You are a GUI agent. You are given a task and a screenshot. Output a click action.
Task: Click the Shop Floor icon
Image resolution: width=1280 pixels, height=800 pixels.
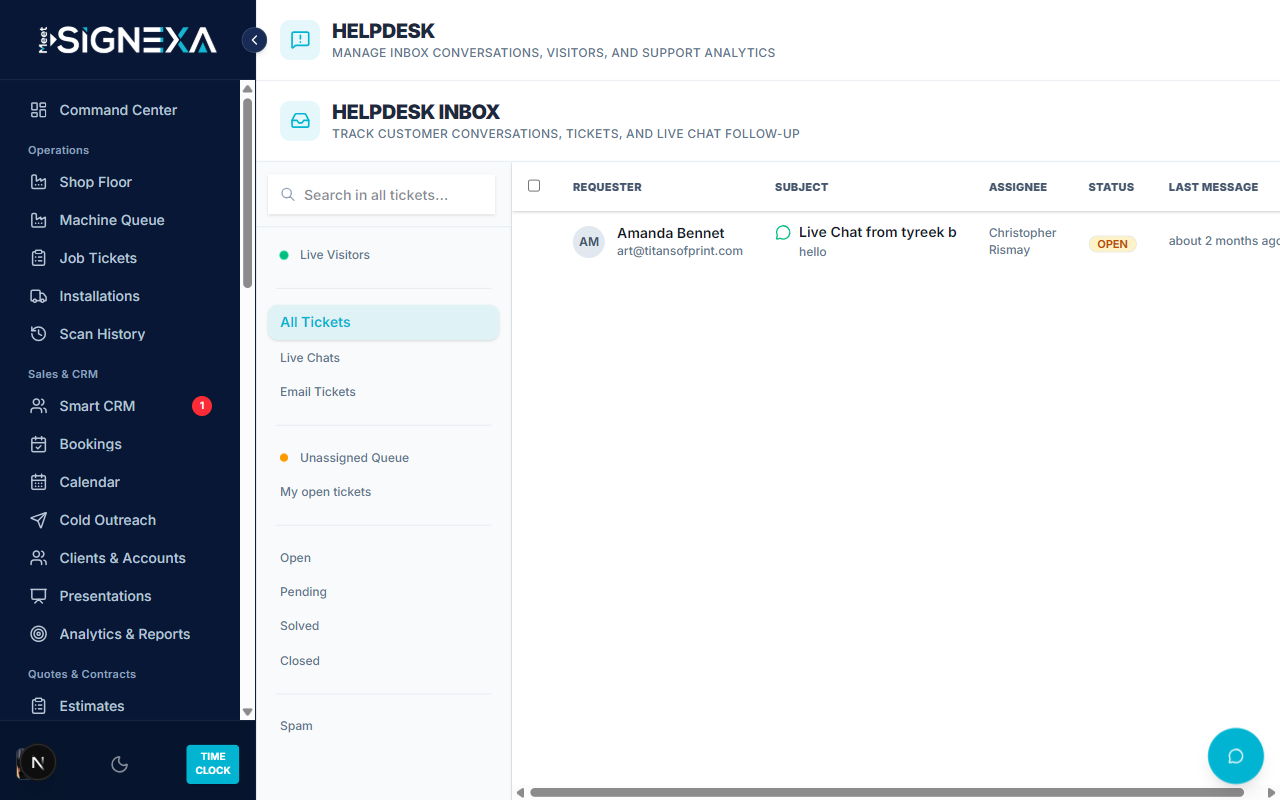click(38, 182)
